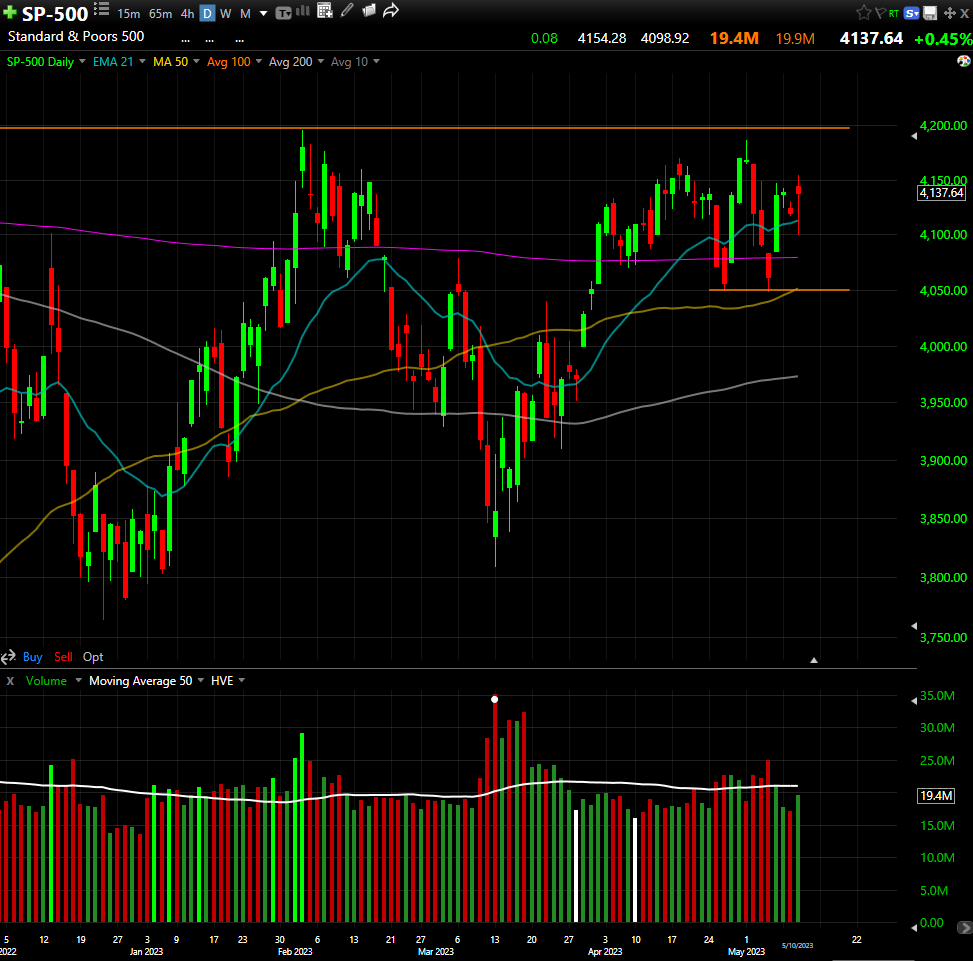The width and height of the screenshot is (973, 961).
Task: Click the last price 4137.64 in header
Action: click(871, 38)
